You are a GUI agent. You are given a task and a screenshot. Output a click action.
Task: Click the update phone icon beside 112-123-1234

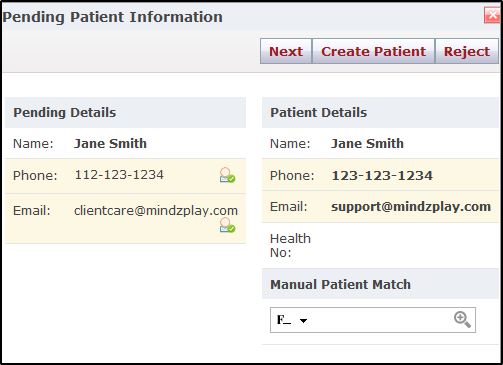point(227,175)
